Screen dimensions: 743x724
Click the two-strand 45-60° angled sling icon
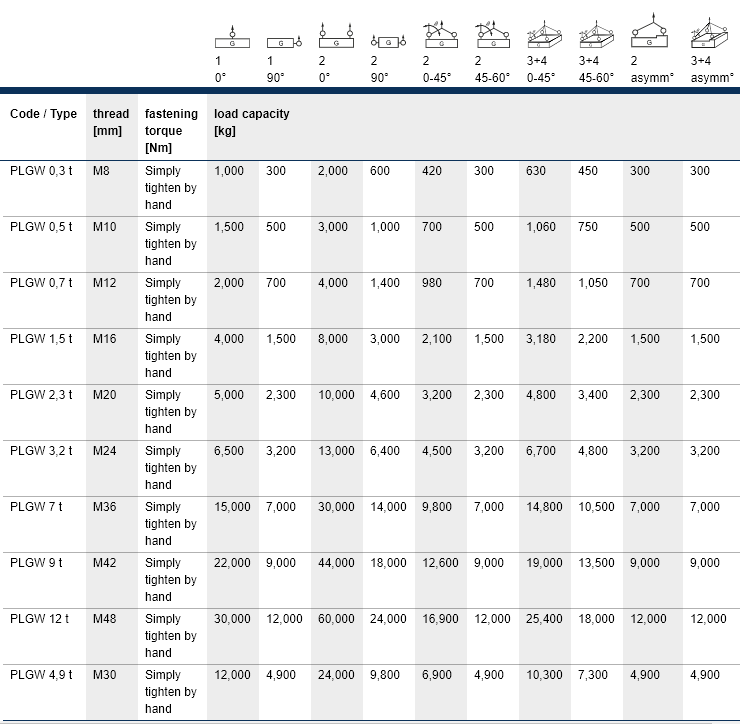pyautogui.click(x=492, y=35)
